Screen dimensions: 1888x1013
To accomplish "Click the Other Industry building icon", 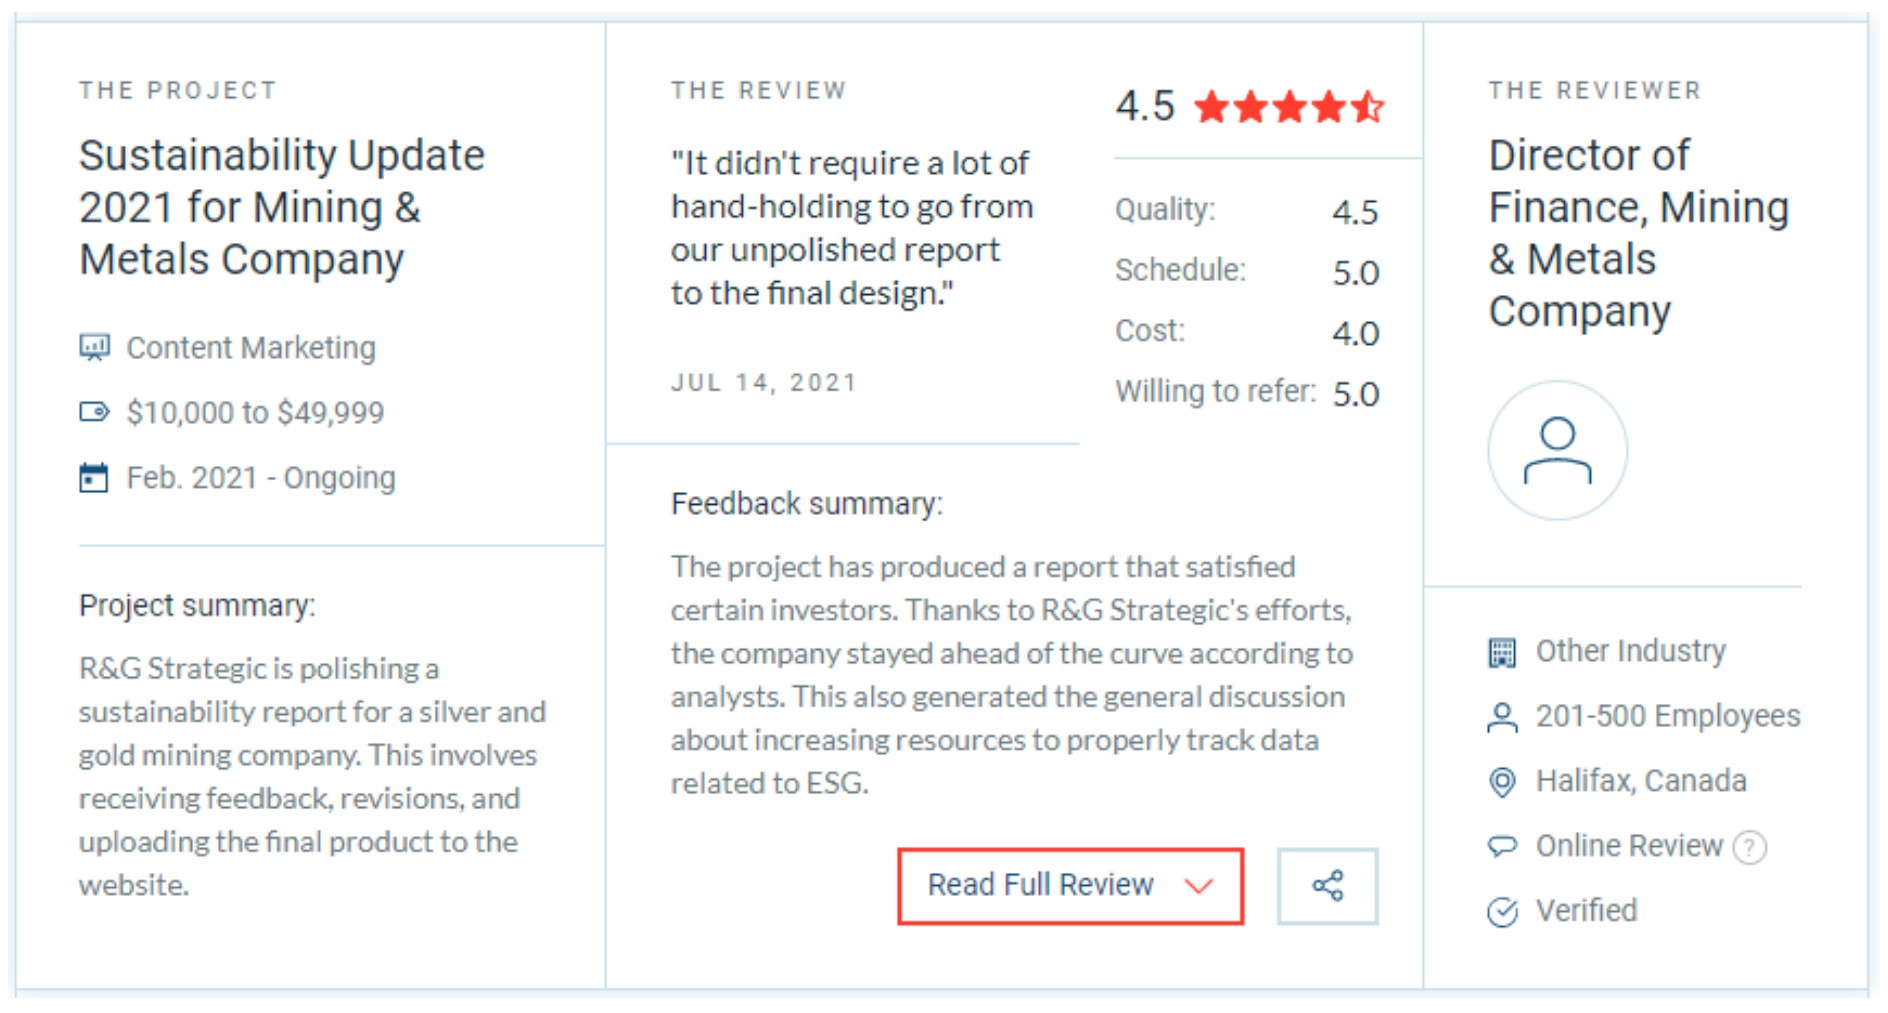I will (1502, 652).
